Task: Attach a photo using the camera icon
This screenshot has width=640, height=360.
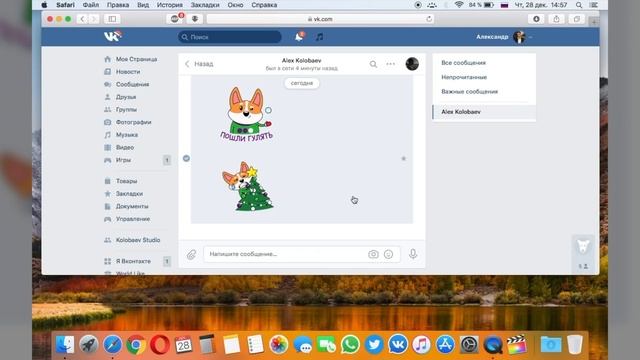Action: coord(373,254)
